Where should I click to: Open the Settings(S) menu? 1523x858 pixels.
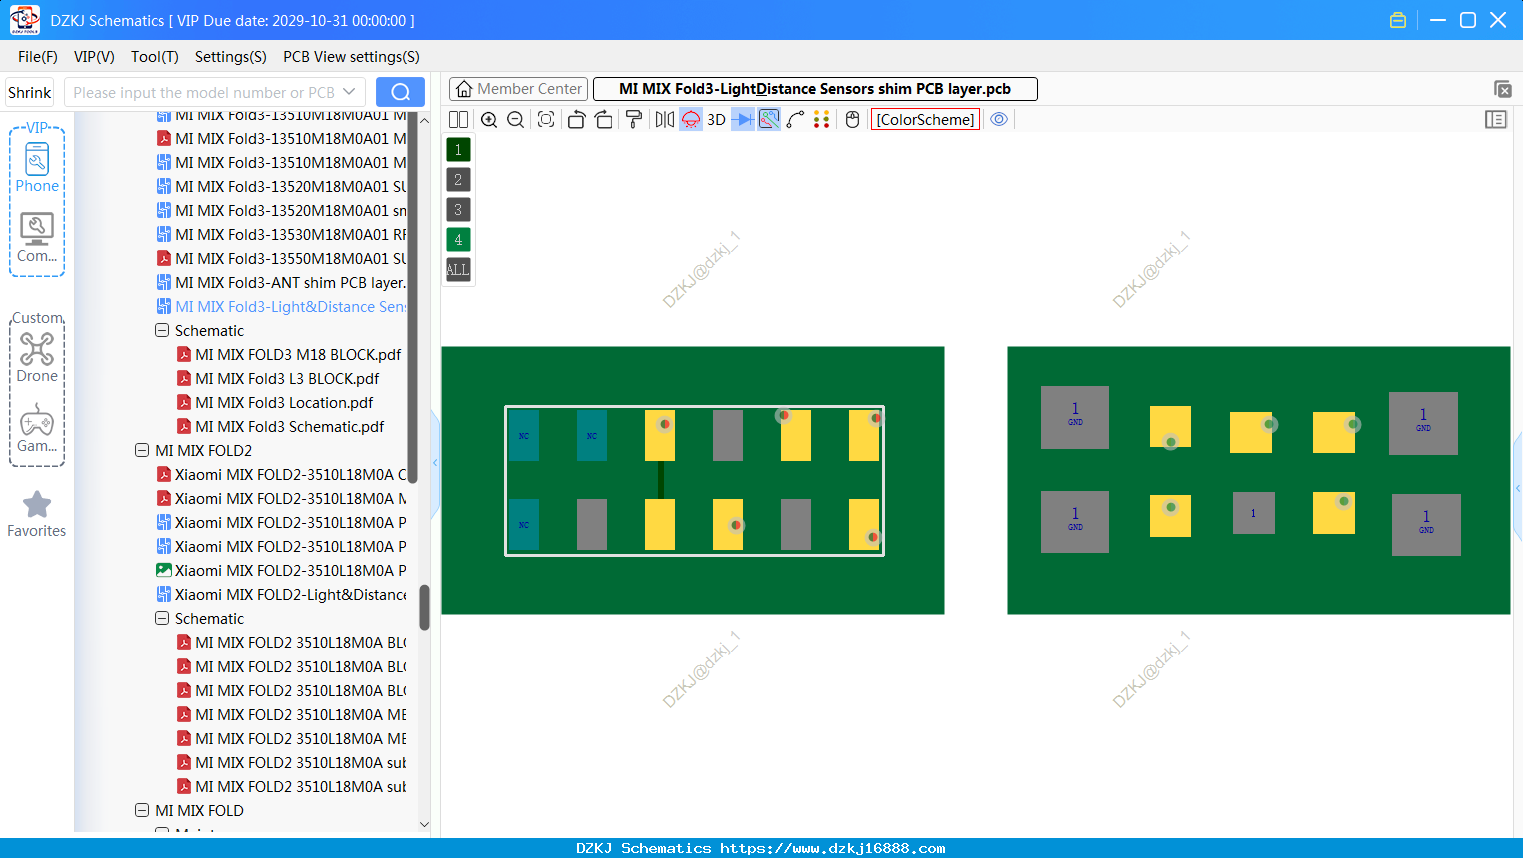pos(231,57)
